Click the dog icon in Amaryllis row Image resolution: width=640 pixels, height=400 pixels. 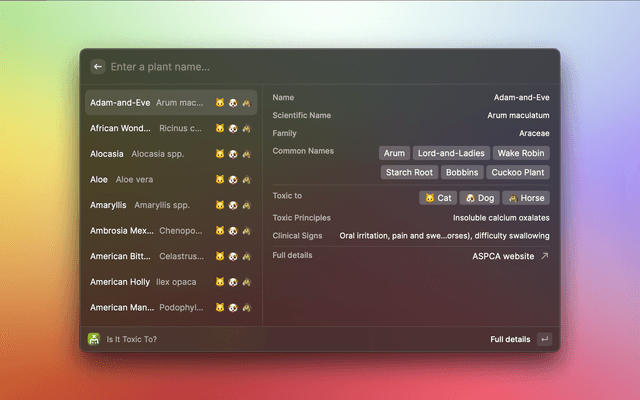tap(232, 205)
